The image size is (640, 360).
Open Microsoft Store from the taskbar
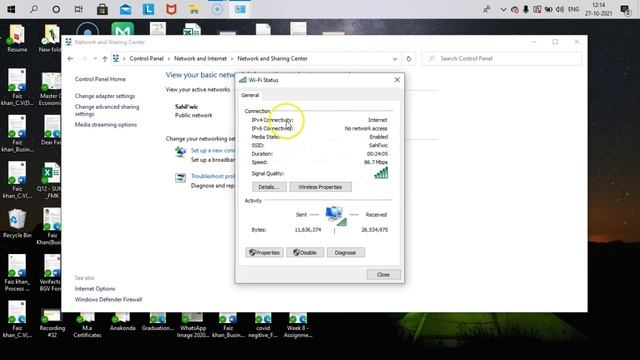[x=102, y=9]
